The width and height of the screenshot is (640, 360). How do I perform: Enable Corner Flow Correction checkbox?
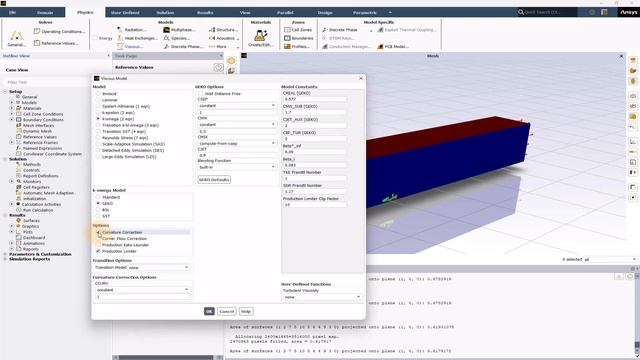click(98, 238)
